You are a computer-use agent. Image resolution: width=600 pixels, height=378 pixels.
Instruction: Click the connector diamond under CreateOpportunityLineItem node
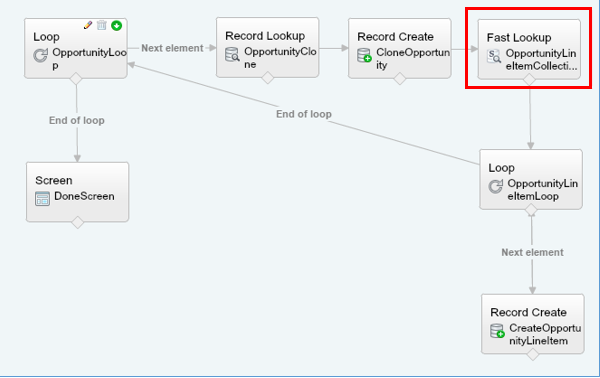(x=533, y=354)
